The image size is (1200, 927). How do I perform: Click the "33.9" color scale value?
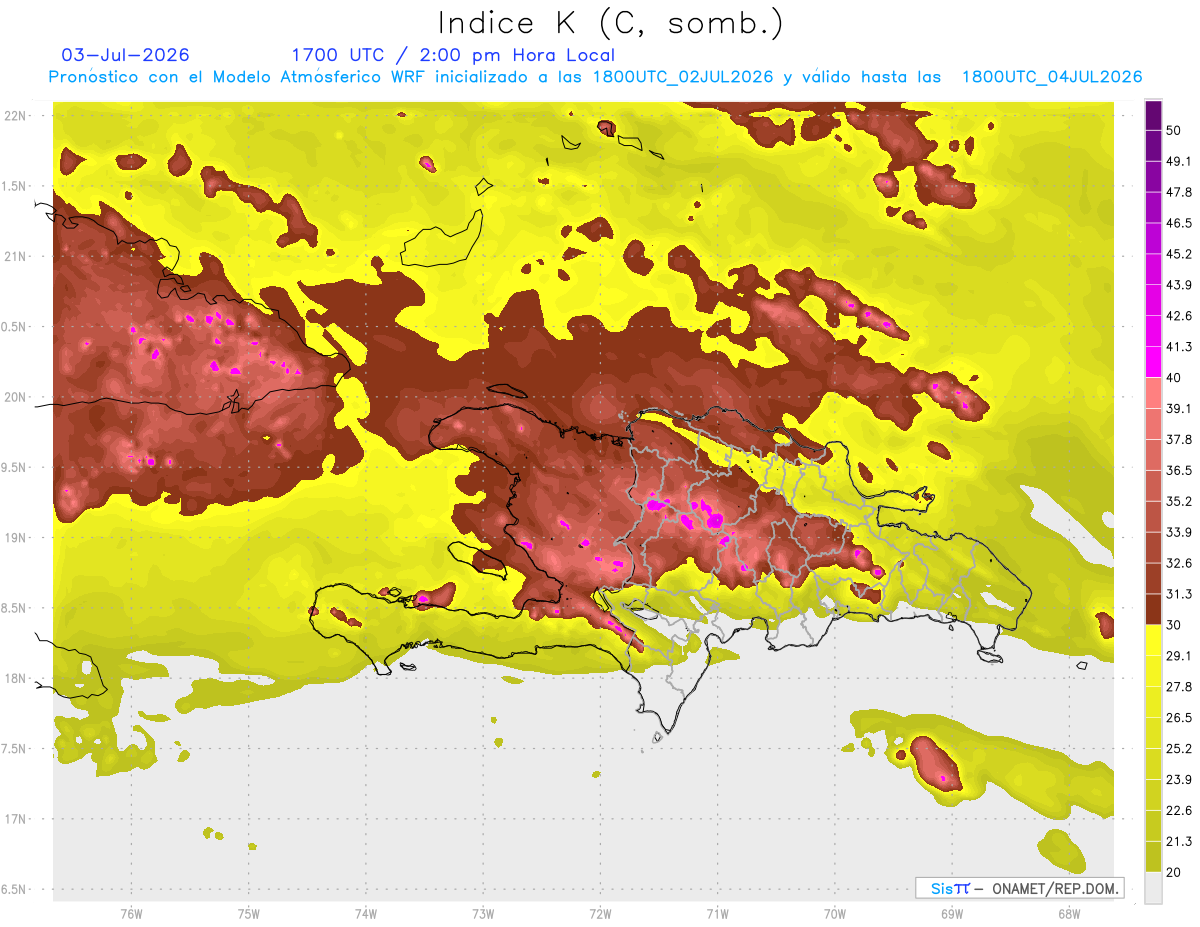pyautogui.click(x=1179, y=532)
